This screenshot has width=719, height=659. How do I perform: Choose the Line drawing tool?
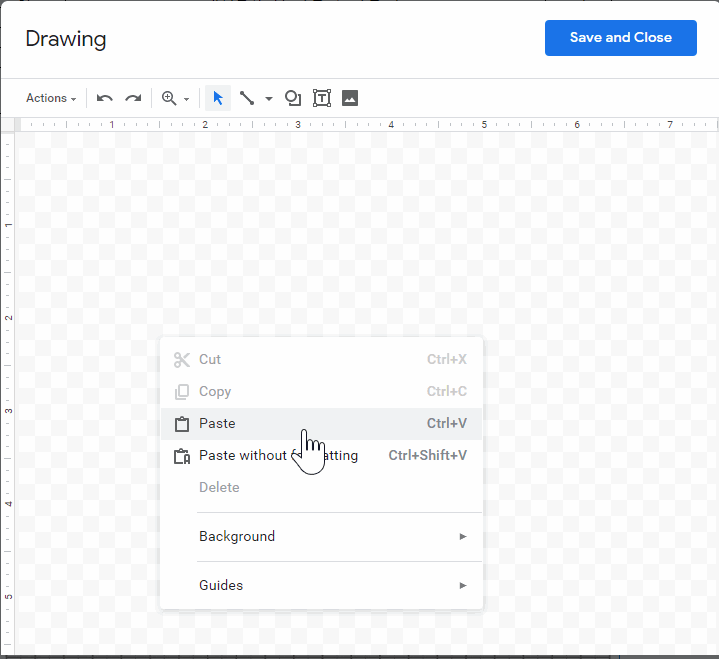[247, 98]
